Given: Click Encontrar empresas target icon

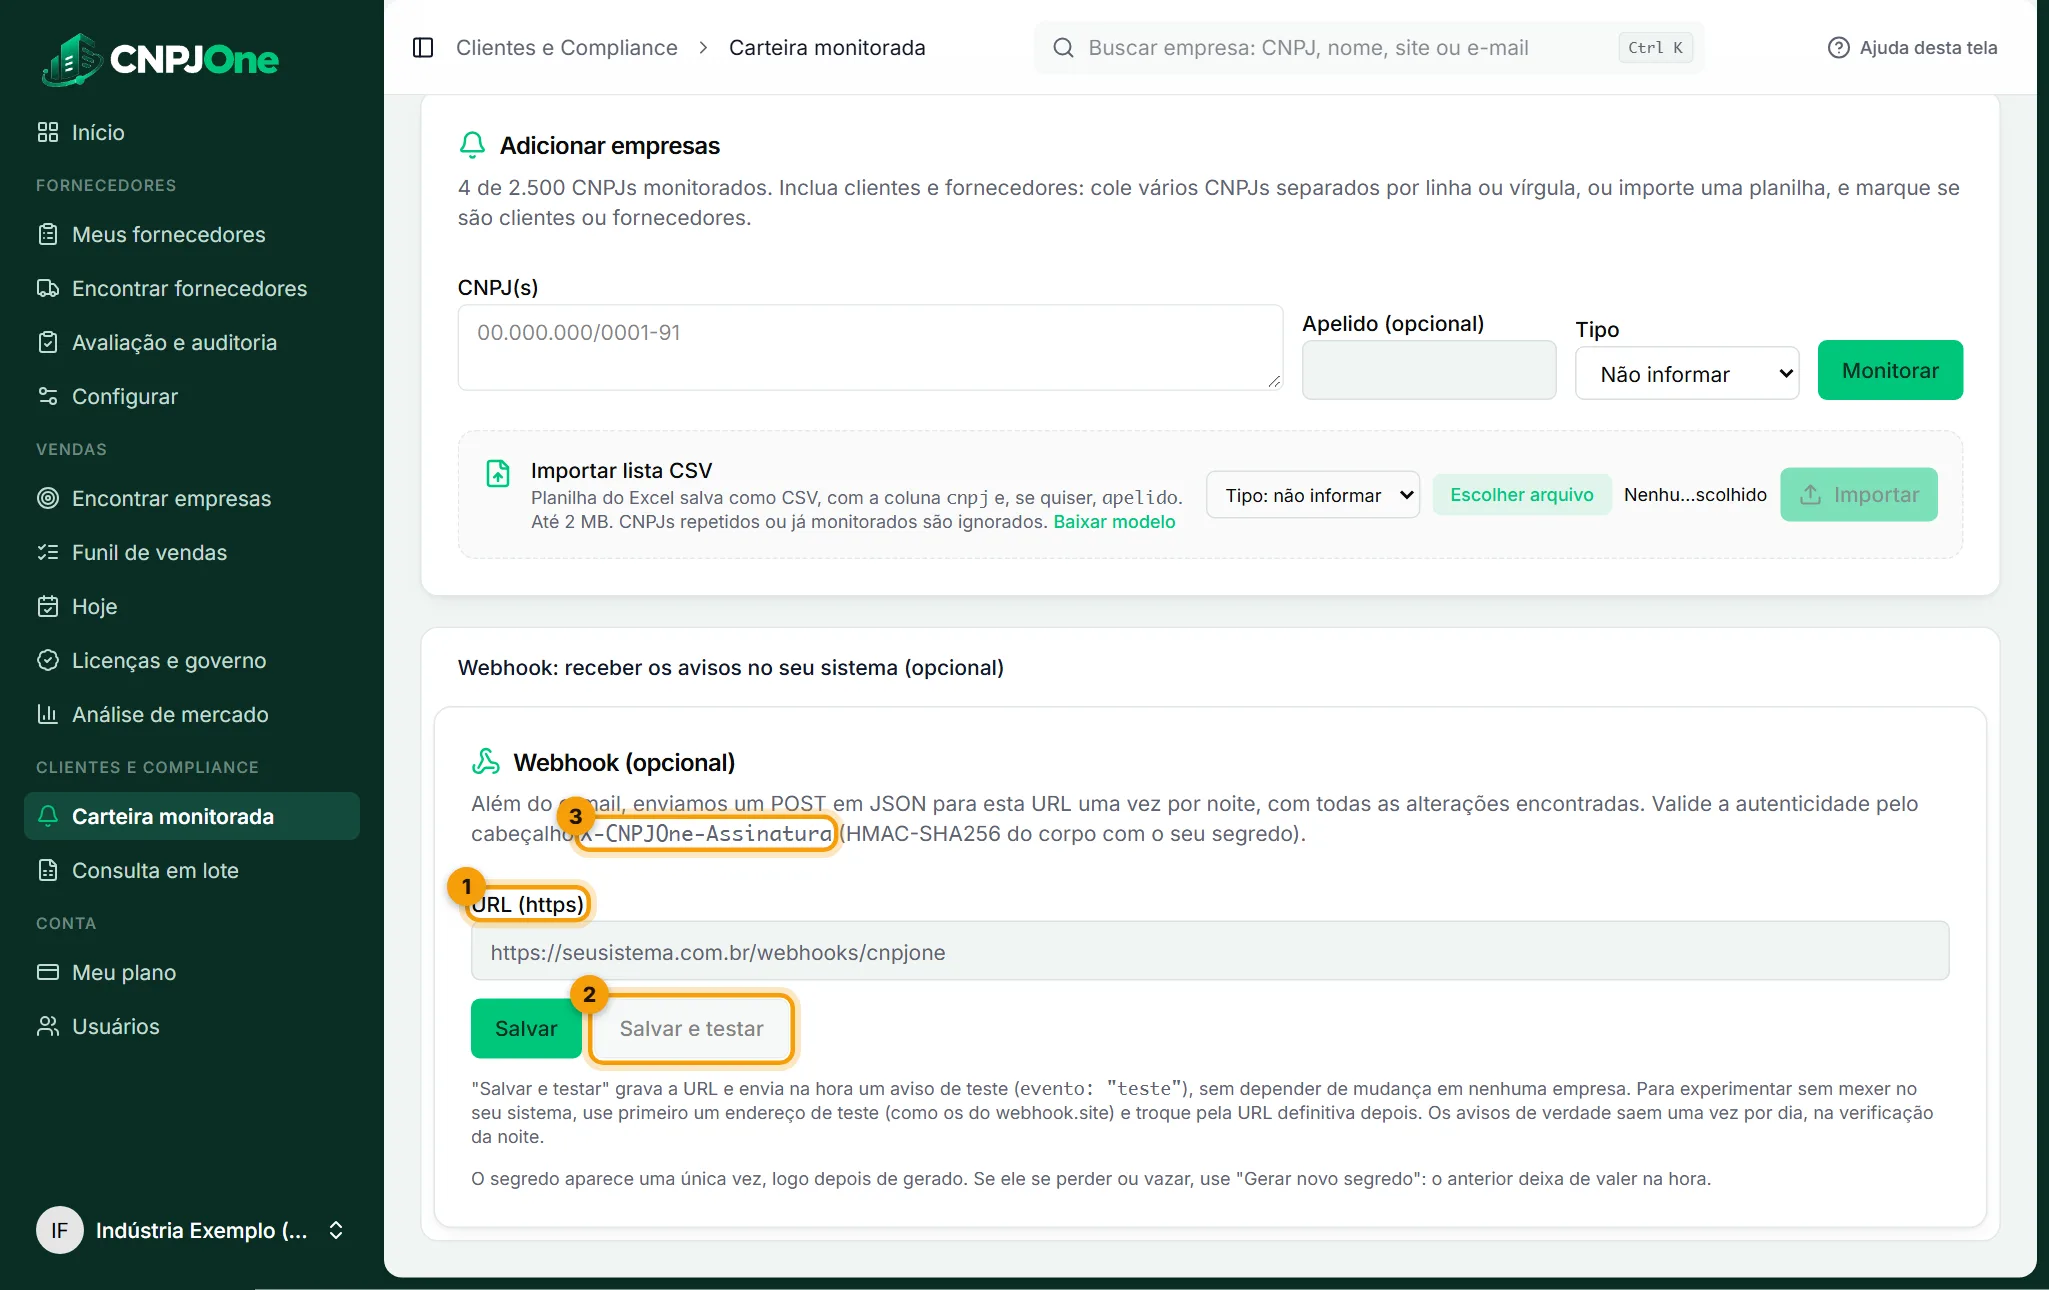Looking at the screenshot, I should pos(48,498).
